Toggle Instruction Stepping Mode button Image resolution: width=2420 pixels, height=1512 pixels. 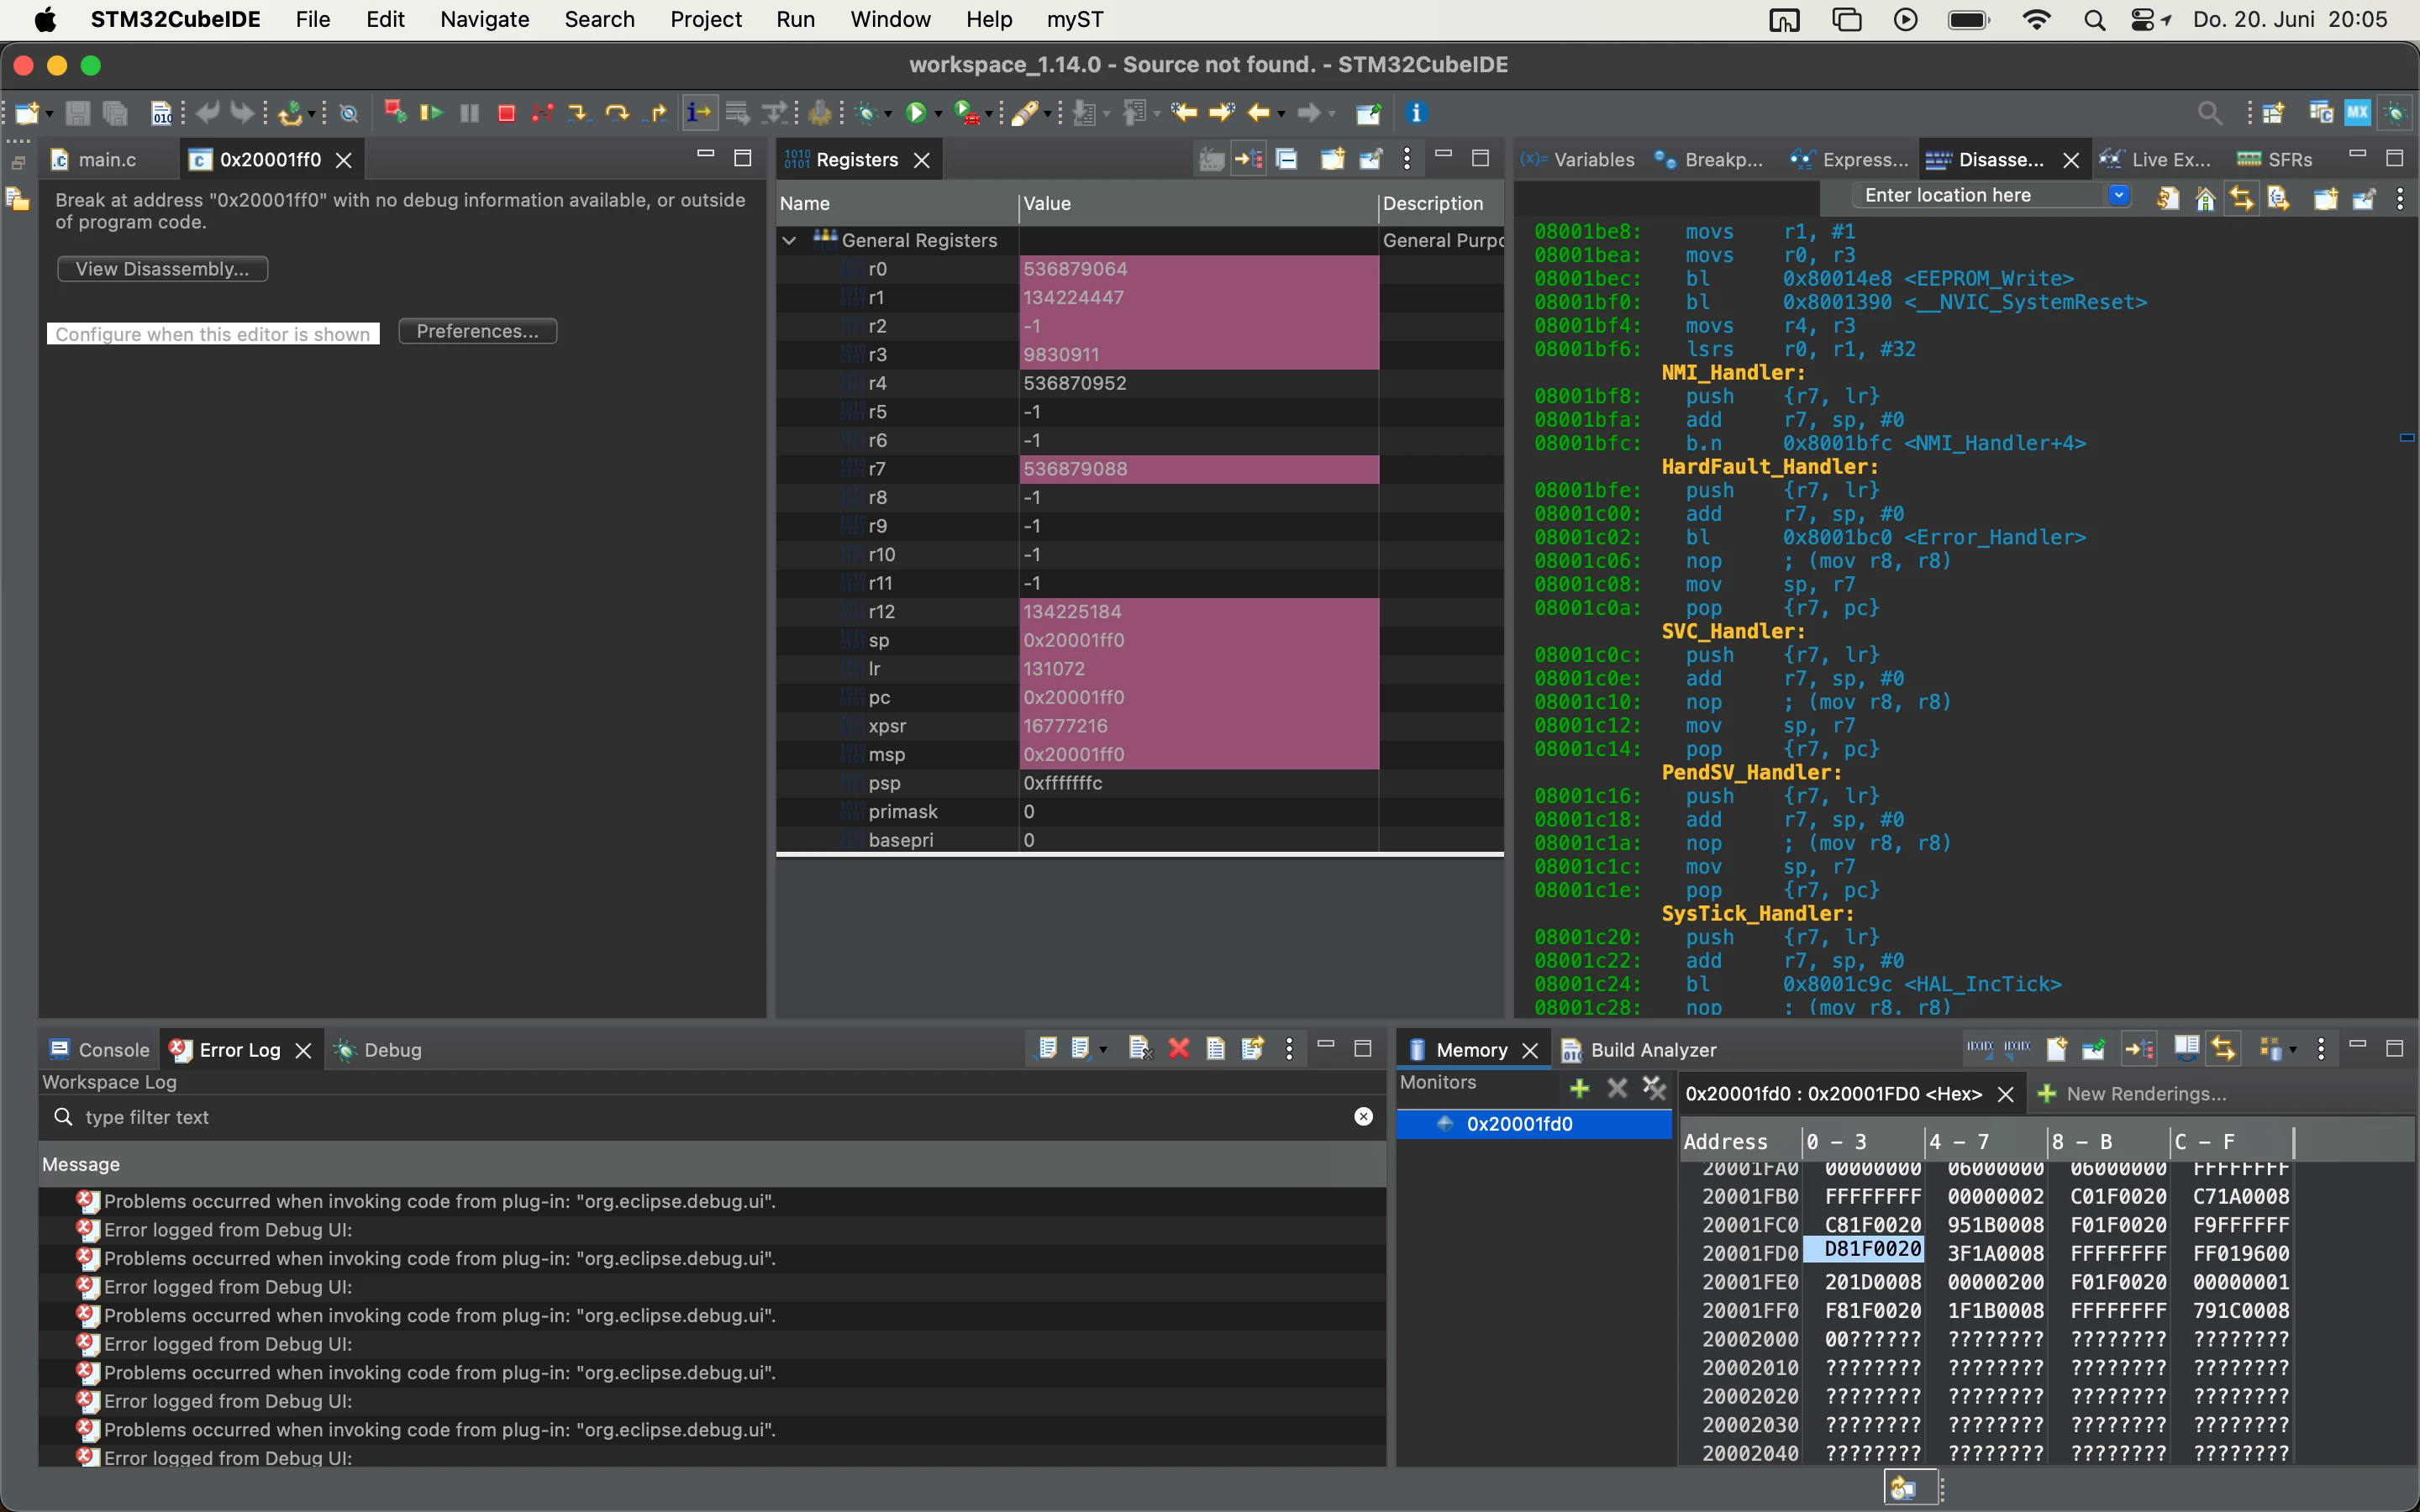click(699, 113)
